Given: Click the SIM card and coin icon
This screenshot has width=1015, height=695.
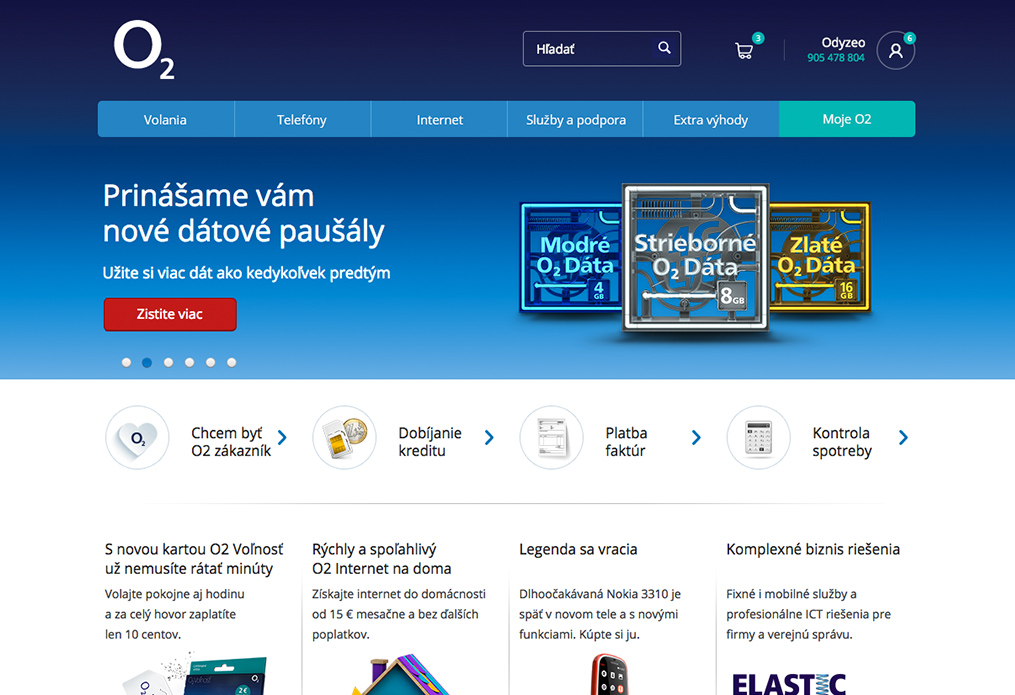Looking at the screenshot, I should 344,437.
